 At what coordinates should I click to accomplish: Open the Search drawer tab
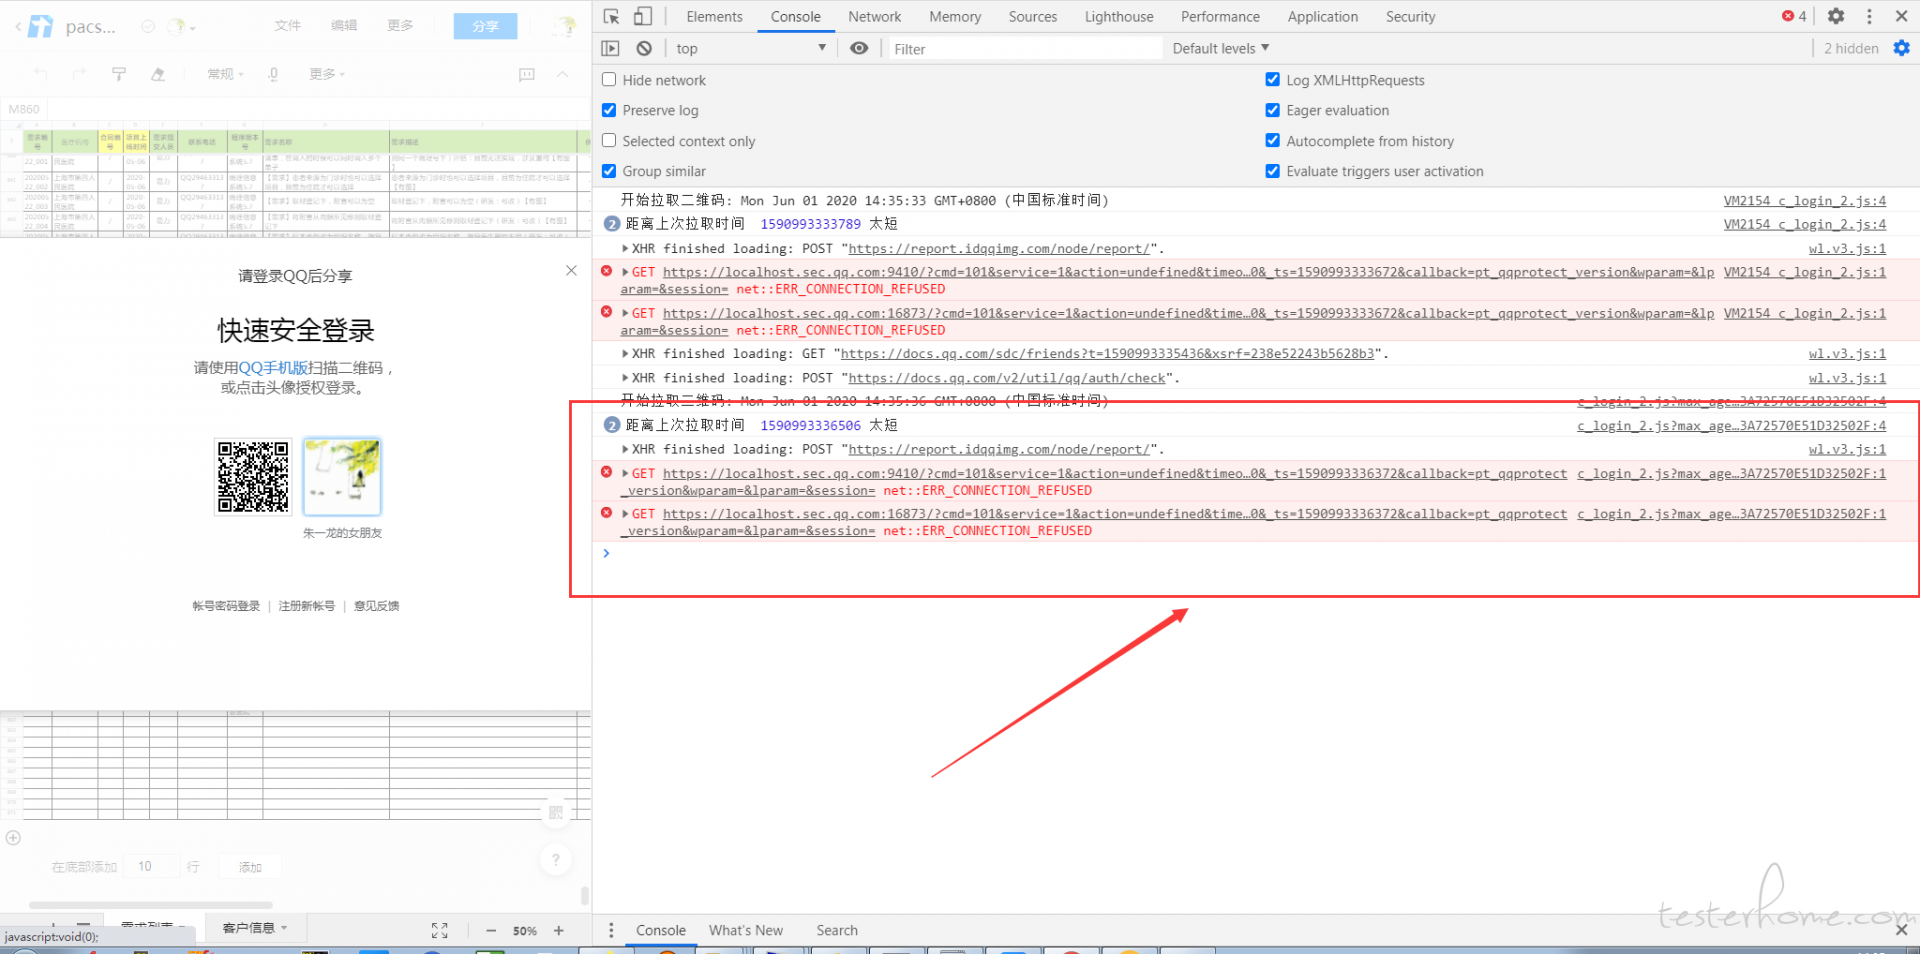pyautogui.click(x=837, y=930)
